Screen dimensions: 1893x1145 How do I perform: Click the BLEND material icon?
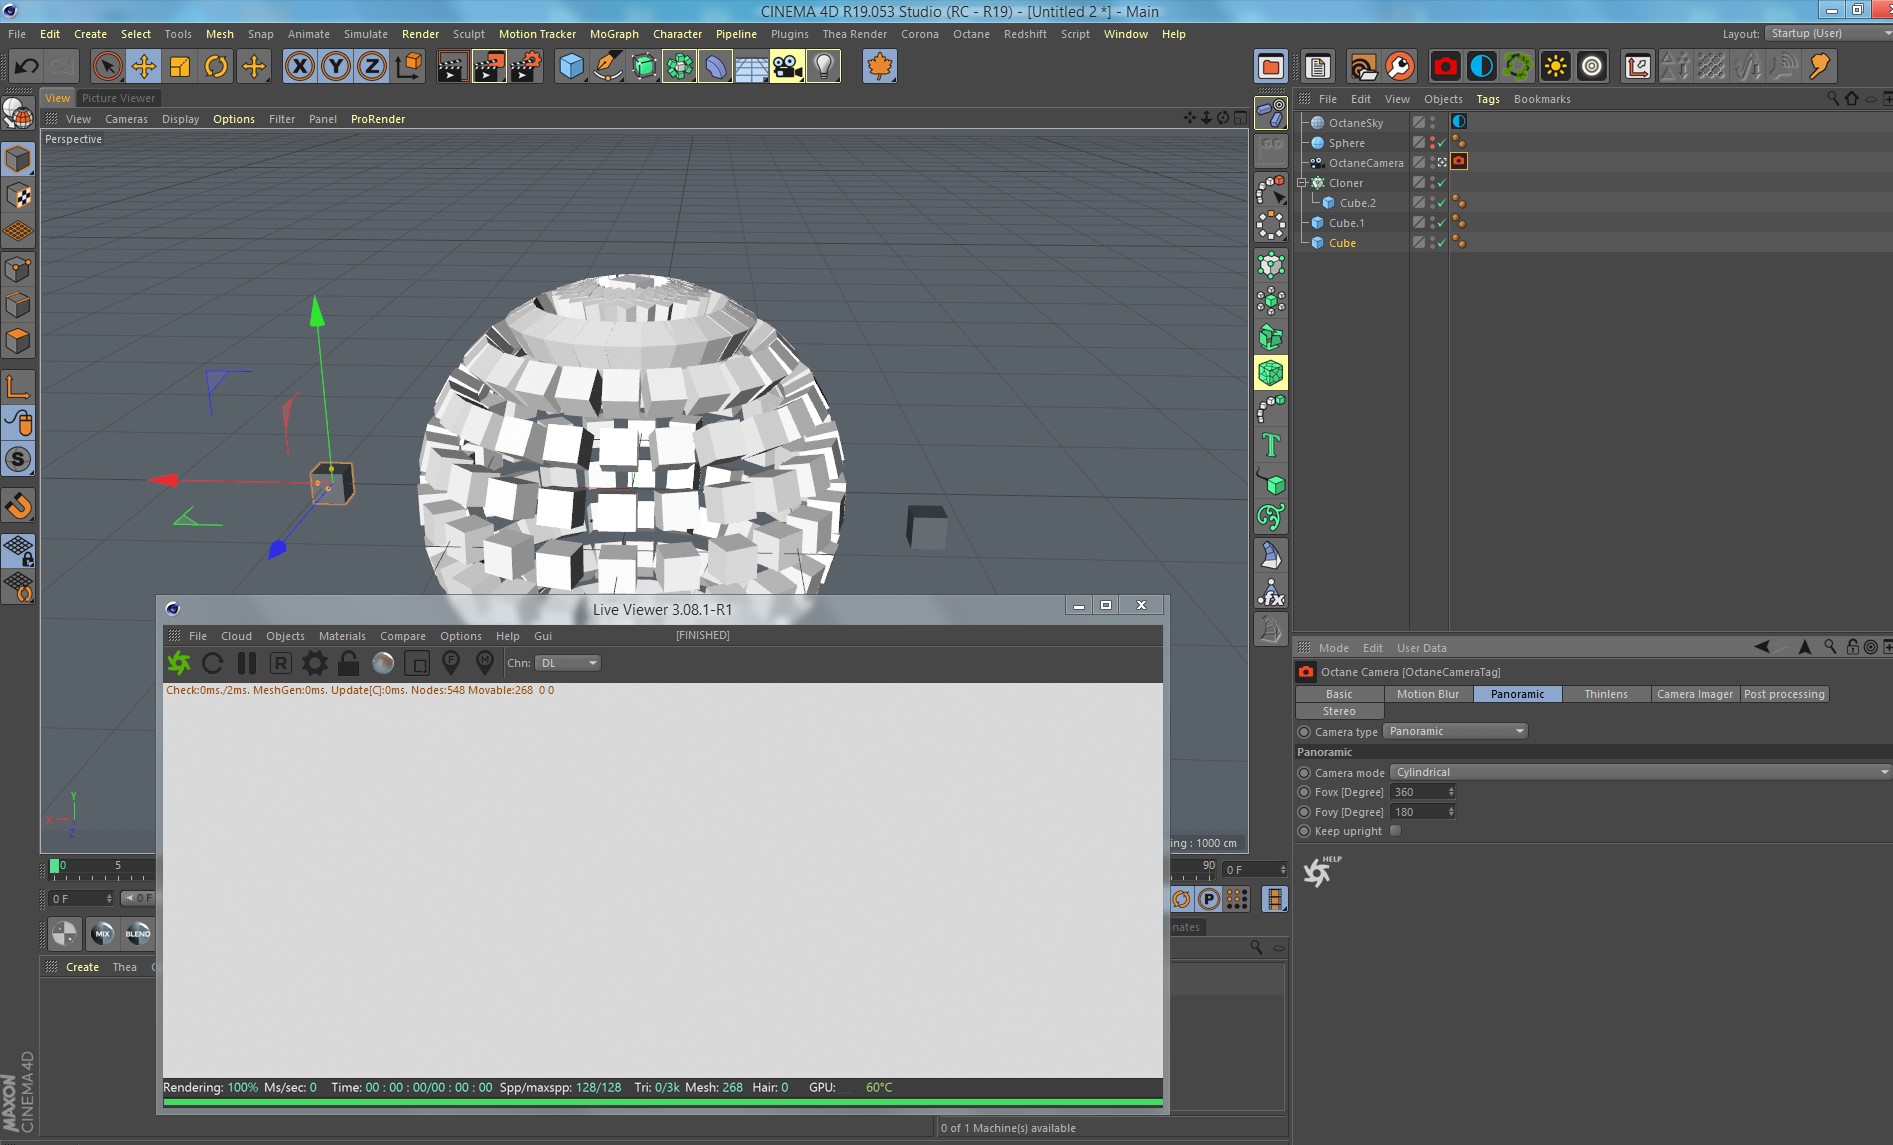point(138,934)
